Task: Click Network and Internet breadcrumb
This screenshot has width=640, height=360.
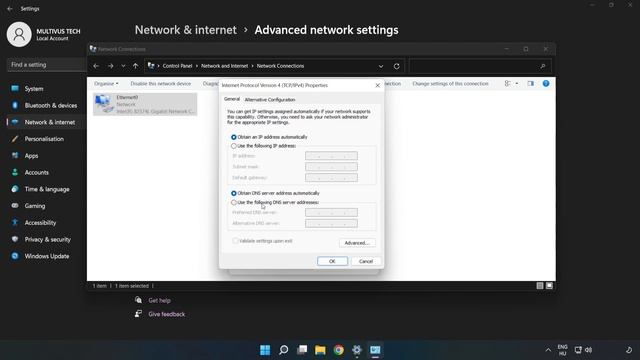Action: 224,66
